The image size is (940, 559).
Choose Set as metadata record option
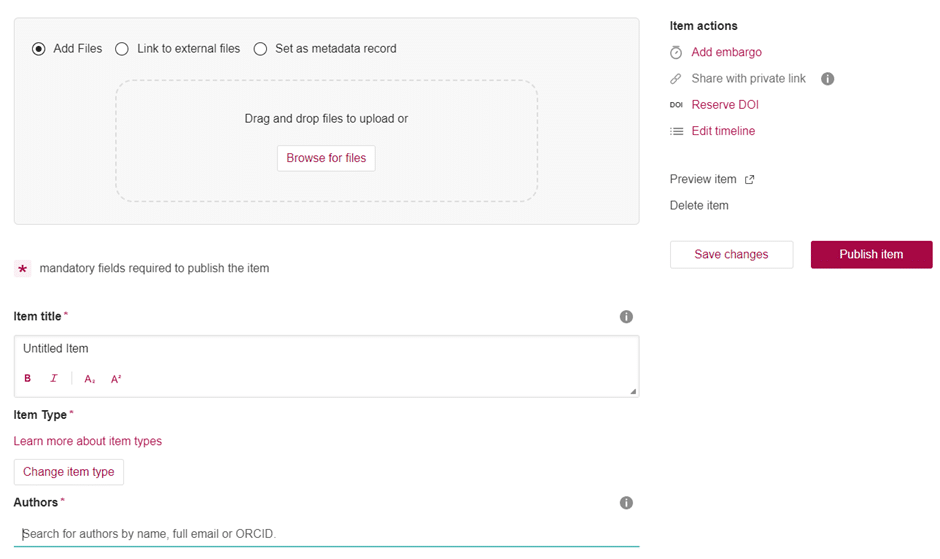pyautogui.click(x=260, y=48)
